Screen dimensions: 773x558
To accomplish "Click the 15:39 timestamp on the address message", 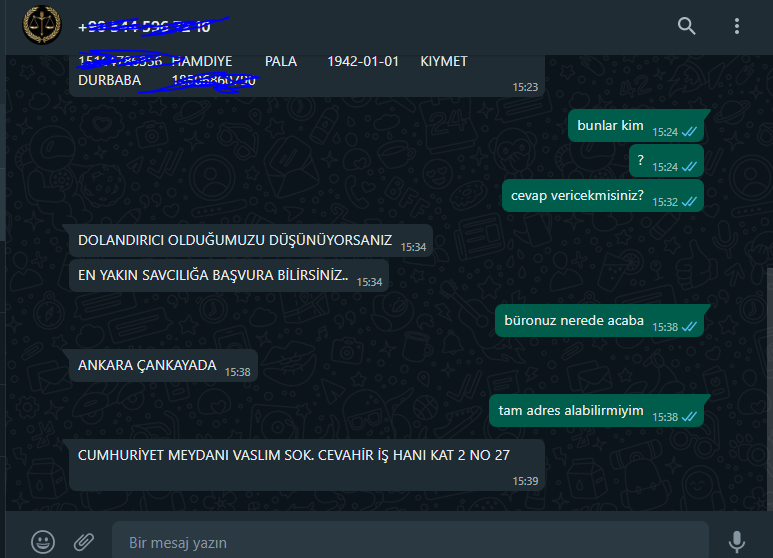I will click(x=525, y=481).
